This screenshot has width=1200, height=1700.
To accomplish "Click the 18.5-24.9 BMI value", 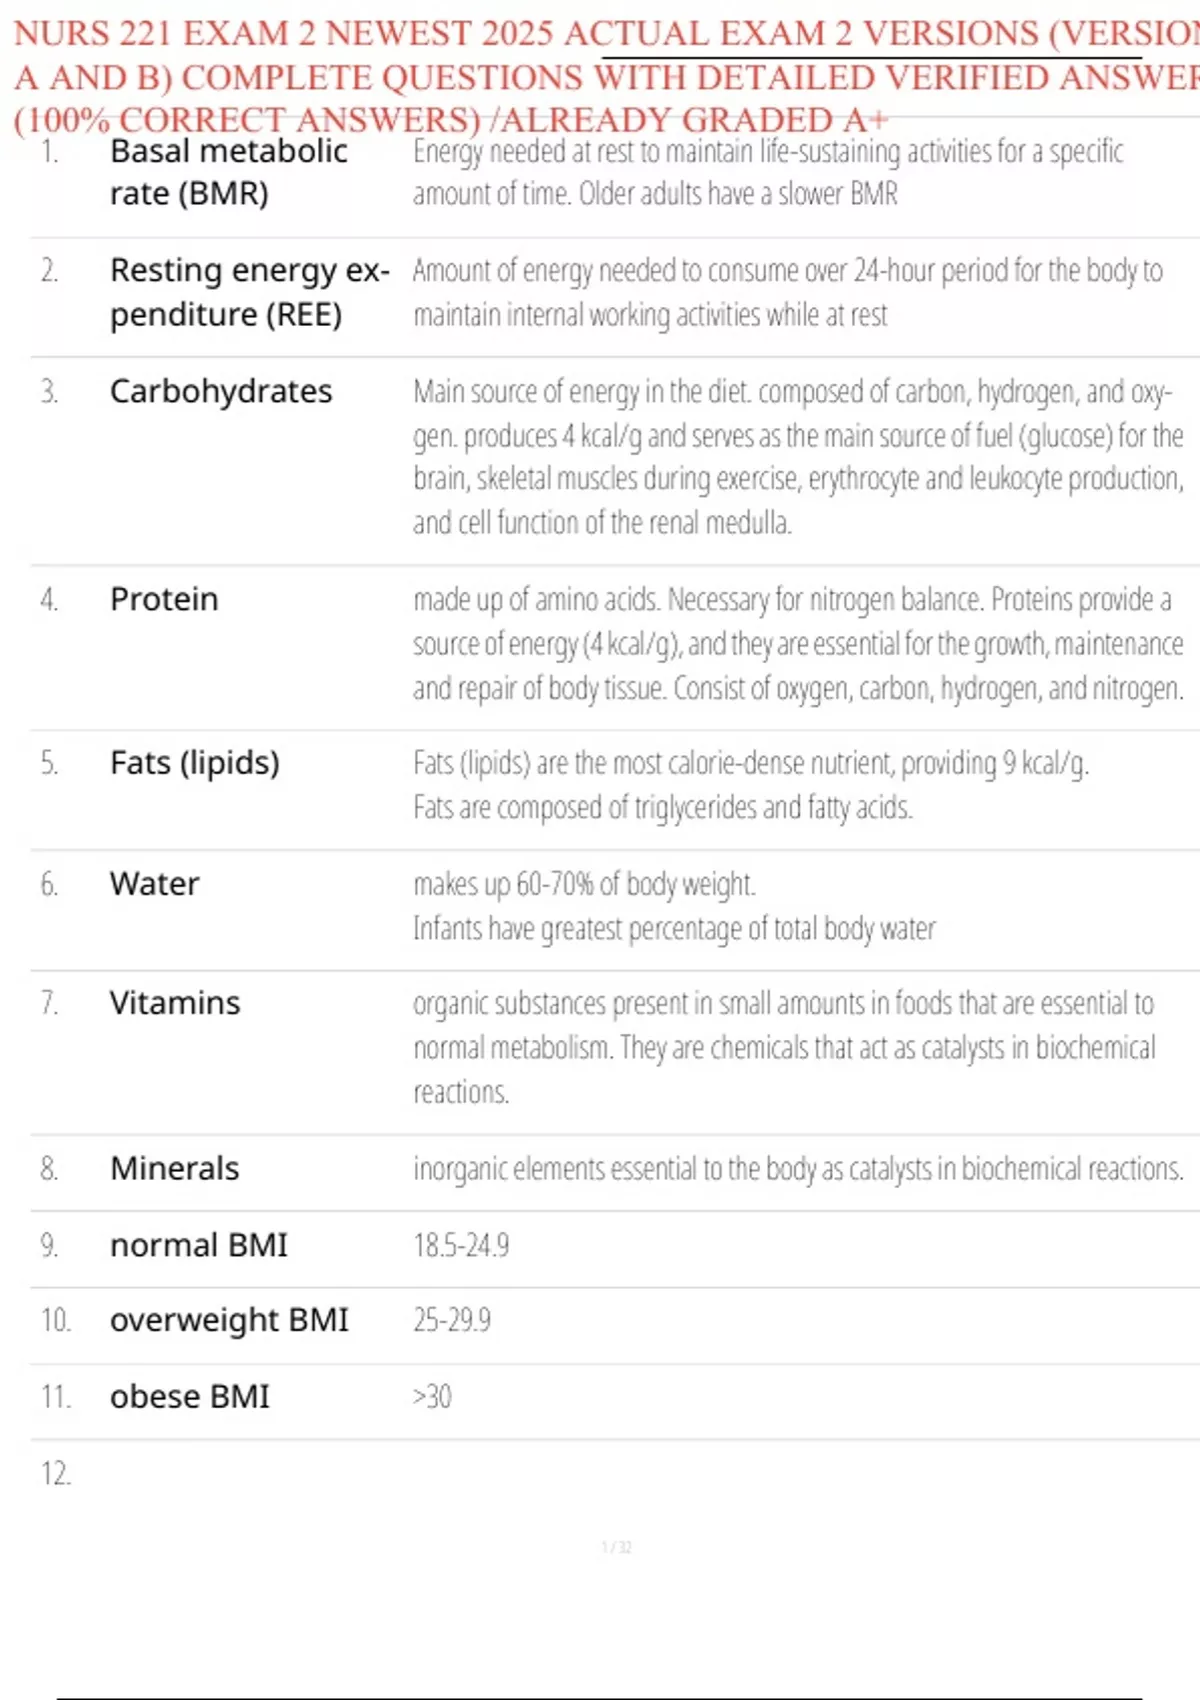I will [461, 1245].
